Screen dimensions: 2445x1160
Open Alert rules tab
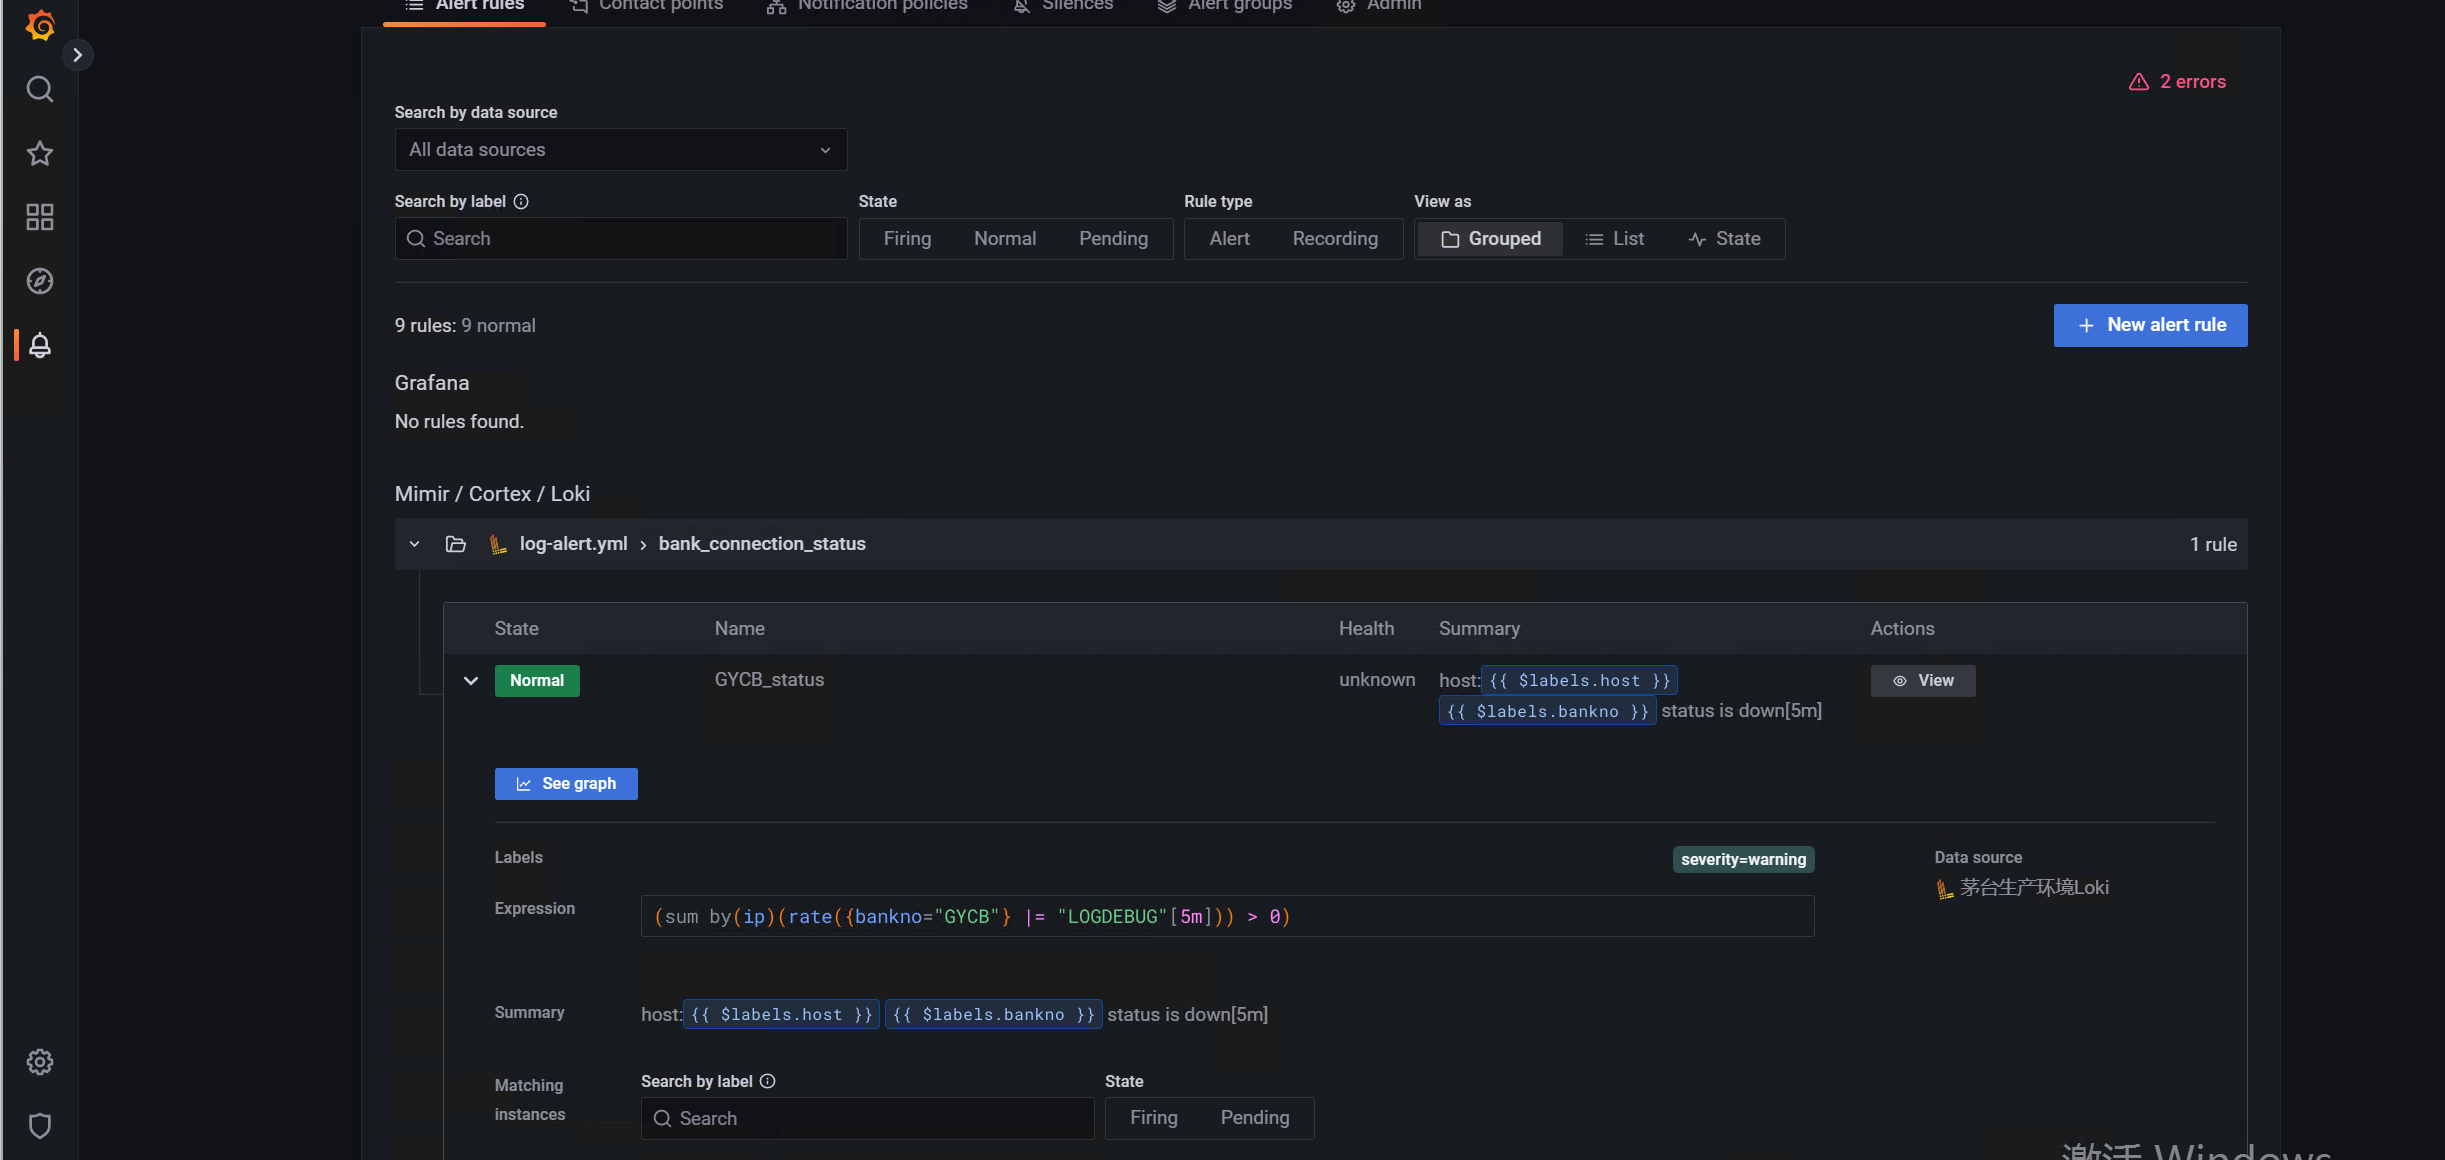pyautogui.click(x=465, y=6)
